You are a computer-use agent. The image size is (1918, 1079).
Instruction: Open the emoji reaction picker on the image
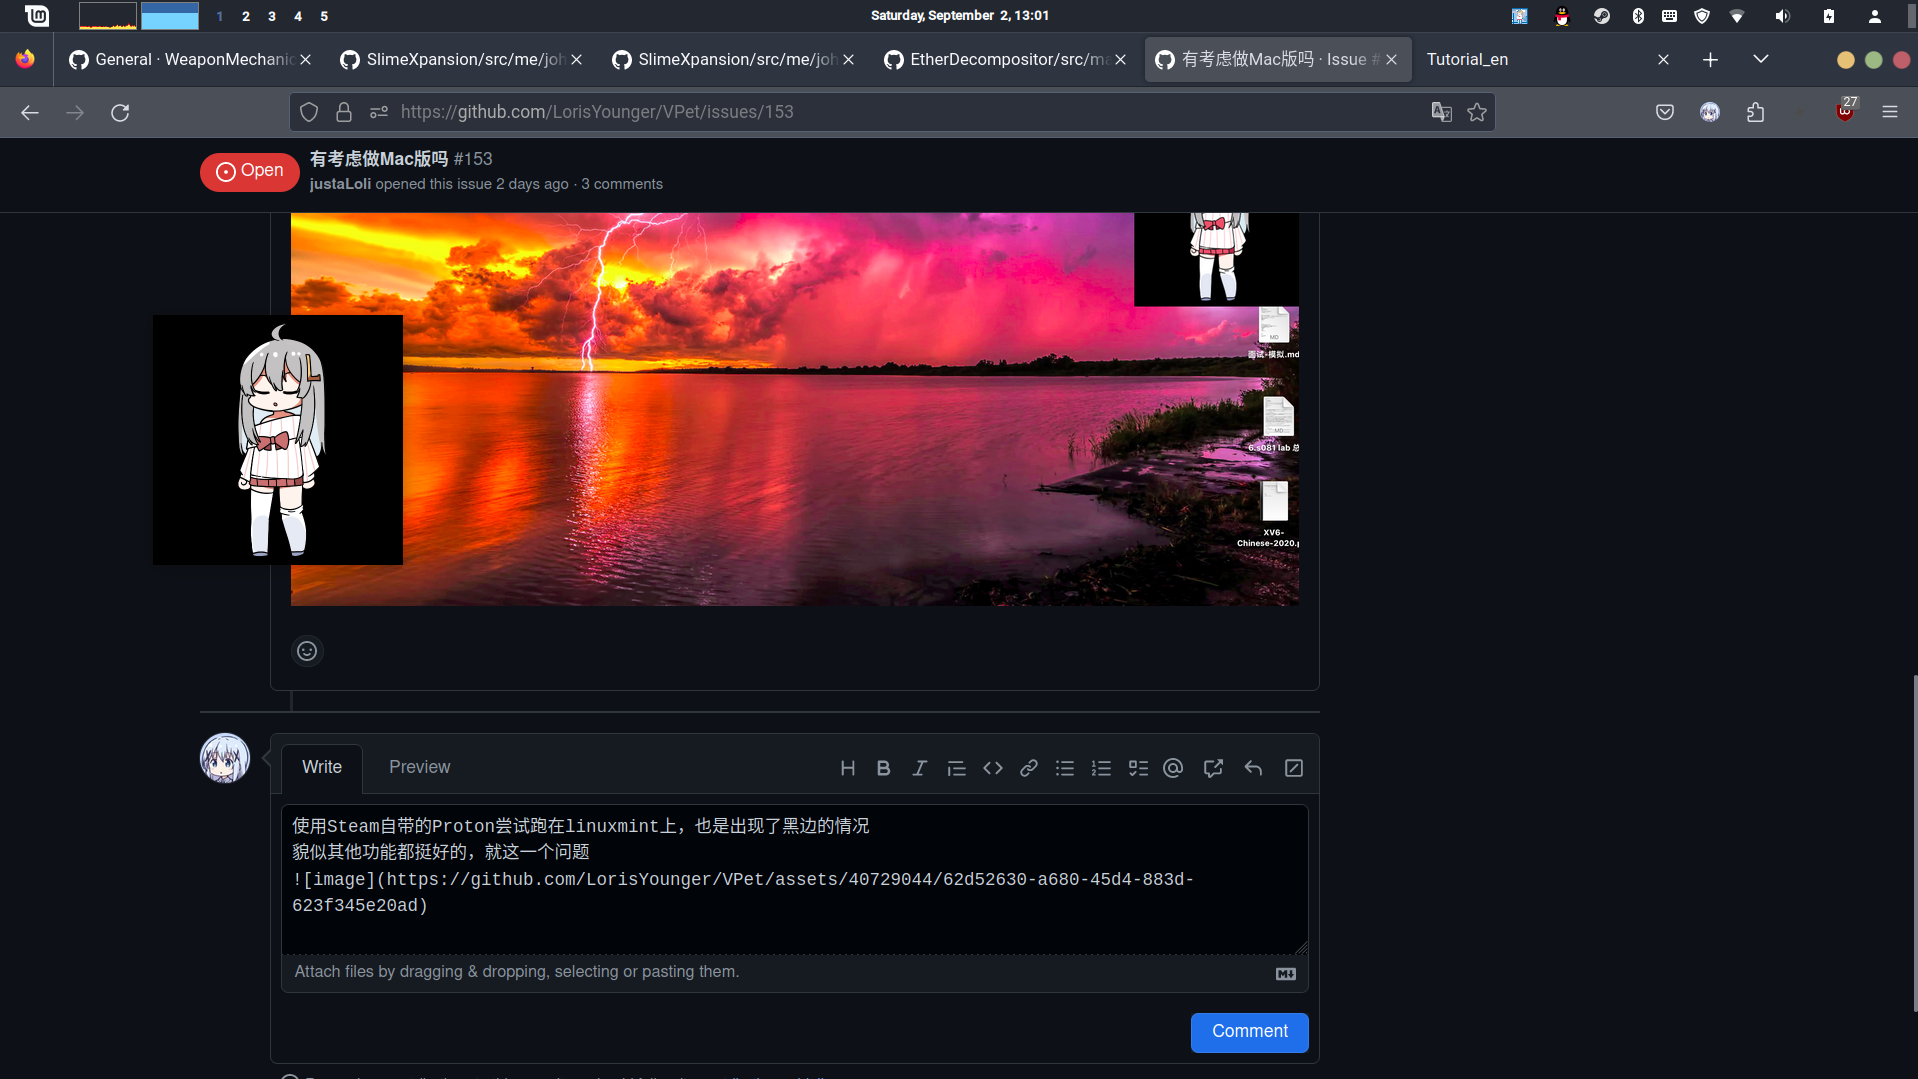[307, 650]
